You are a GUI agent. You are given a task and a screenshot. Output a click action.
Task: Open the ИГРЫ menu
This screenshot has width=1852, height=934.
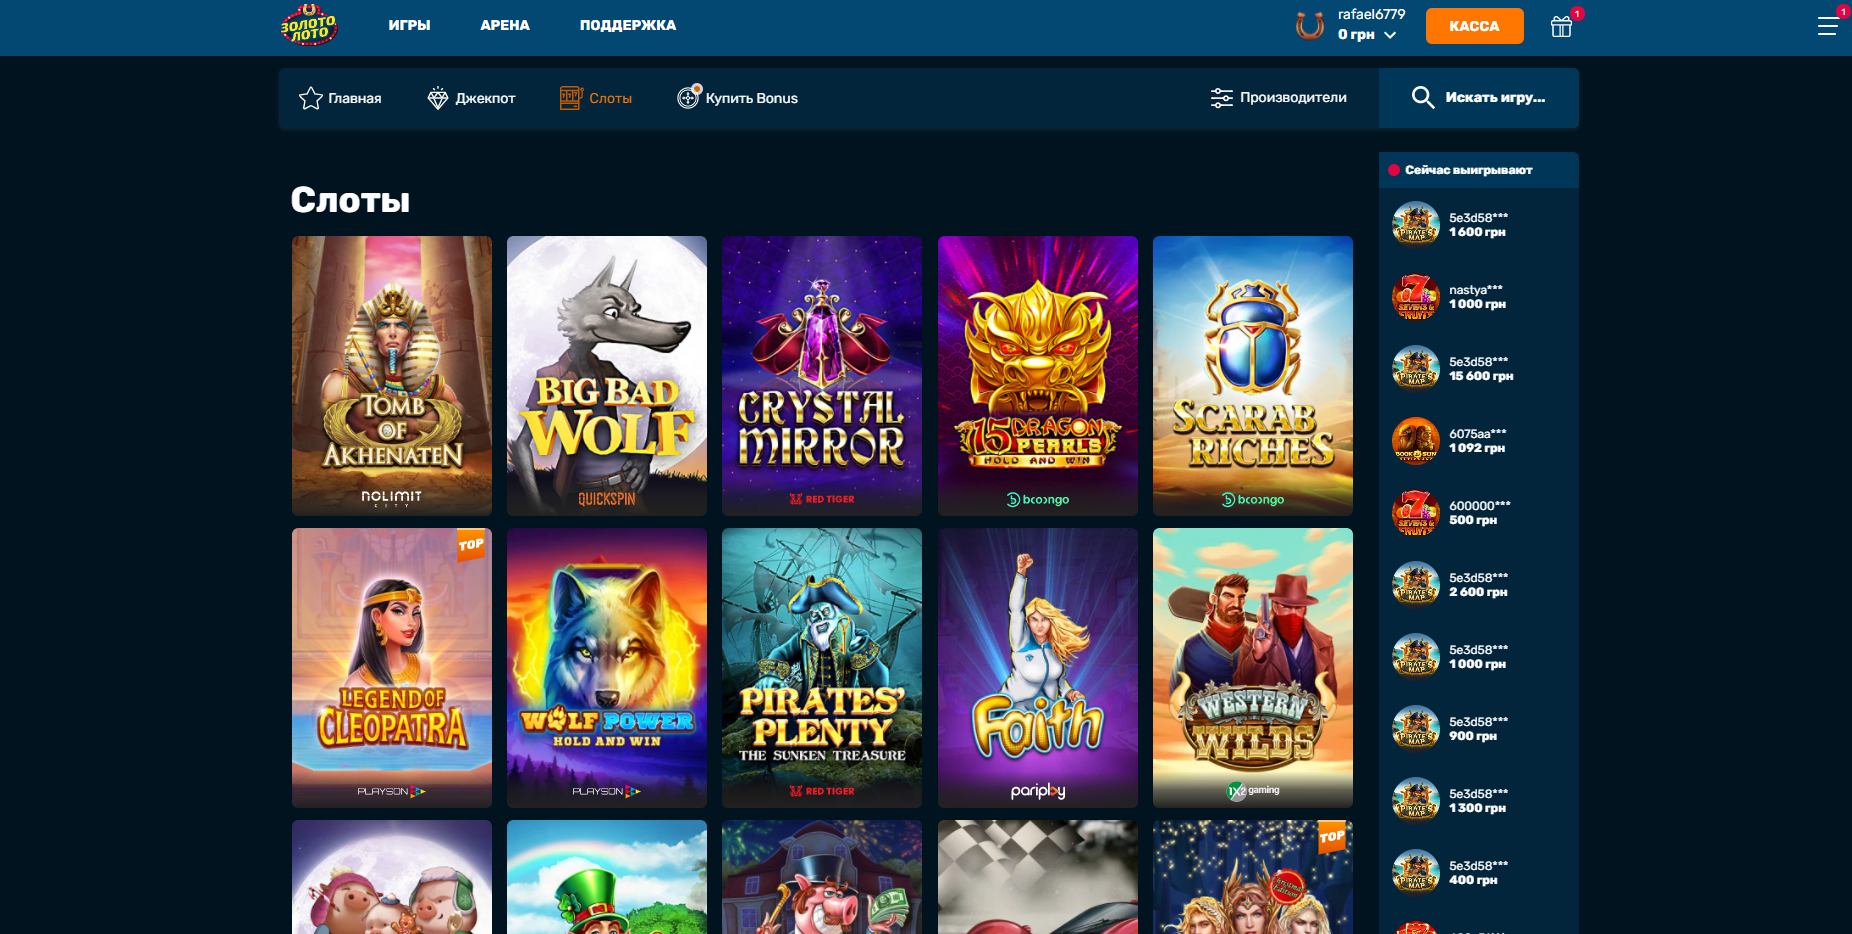click(x=409, y=25)
